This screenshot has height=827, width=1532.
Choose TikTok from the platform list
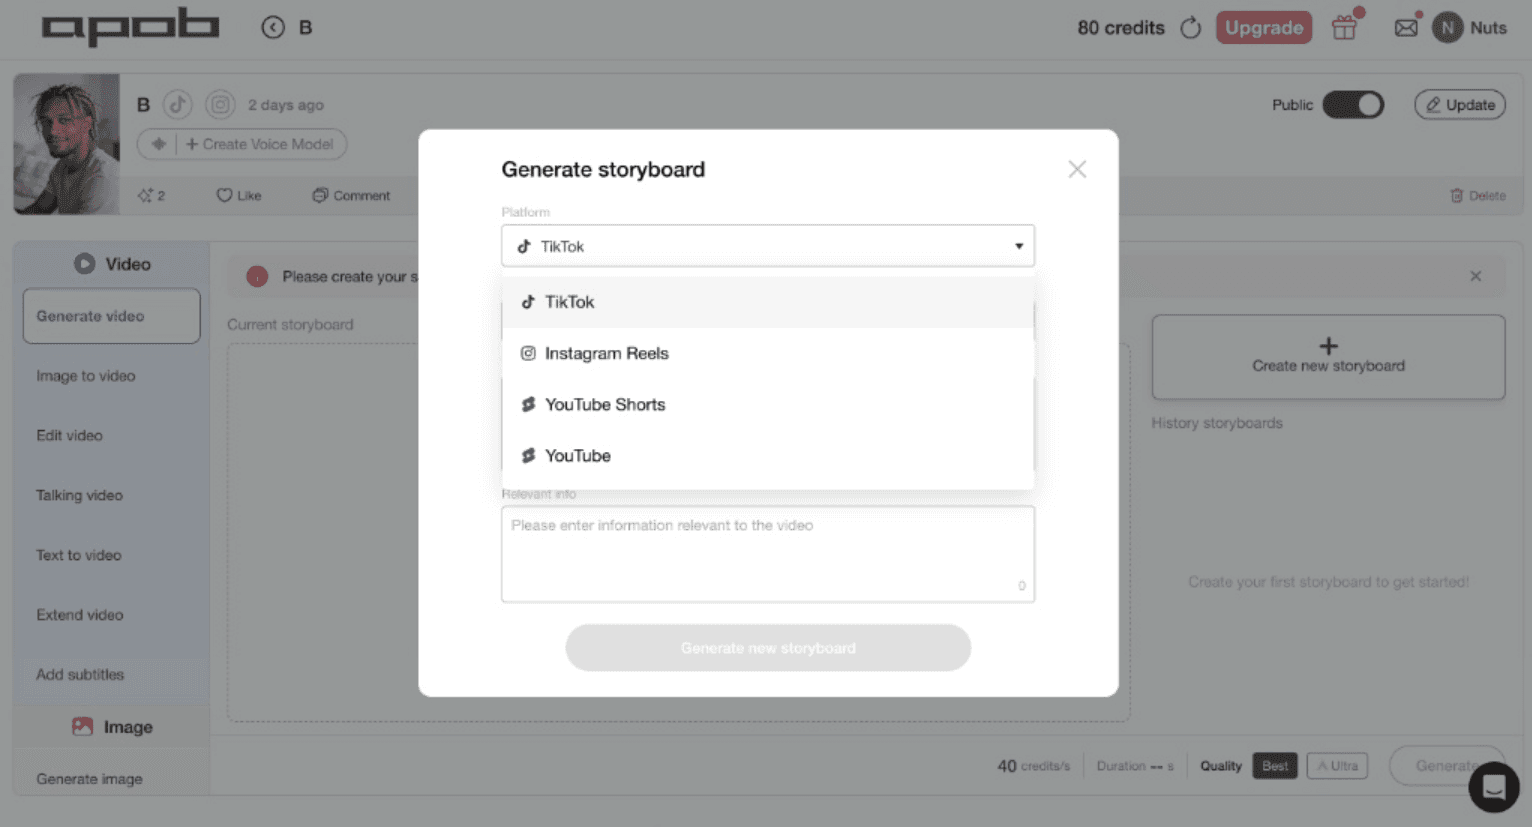tap(768, 302)
